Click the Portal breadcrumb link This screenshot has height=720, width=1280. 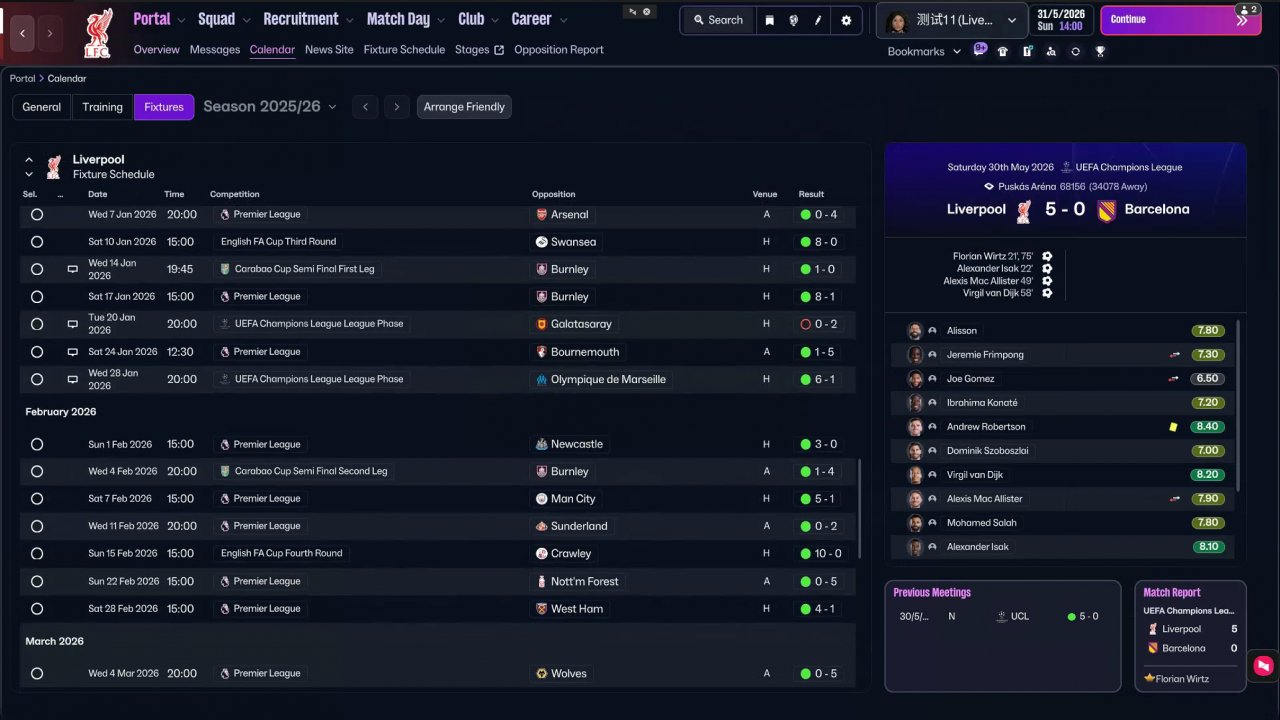tap(23, 78)
